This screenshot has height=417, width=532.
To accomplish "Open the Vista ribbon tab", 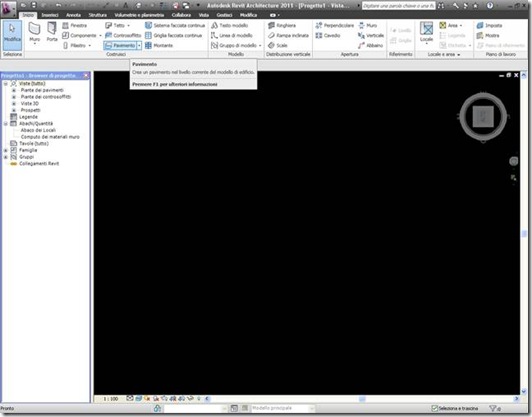I will (x=204, y=15).
